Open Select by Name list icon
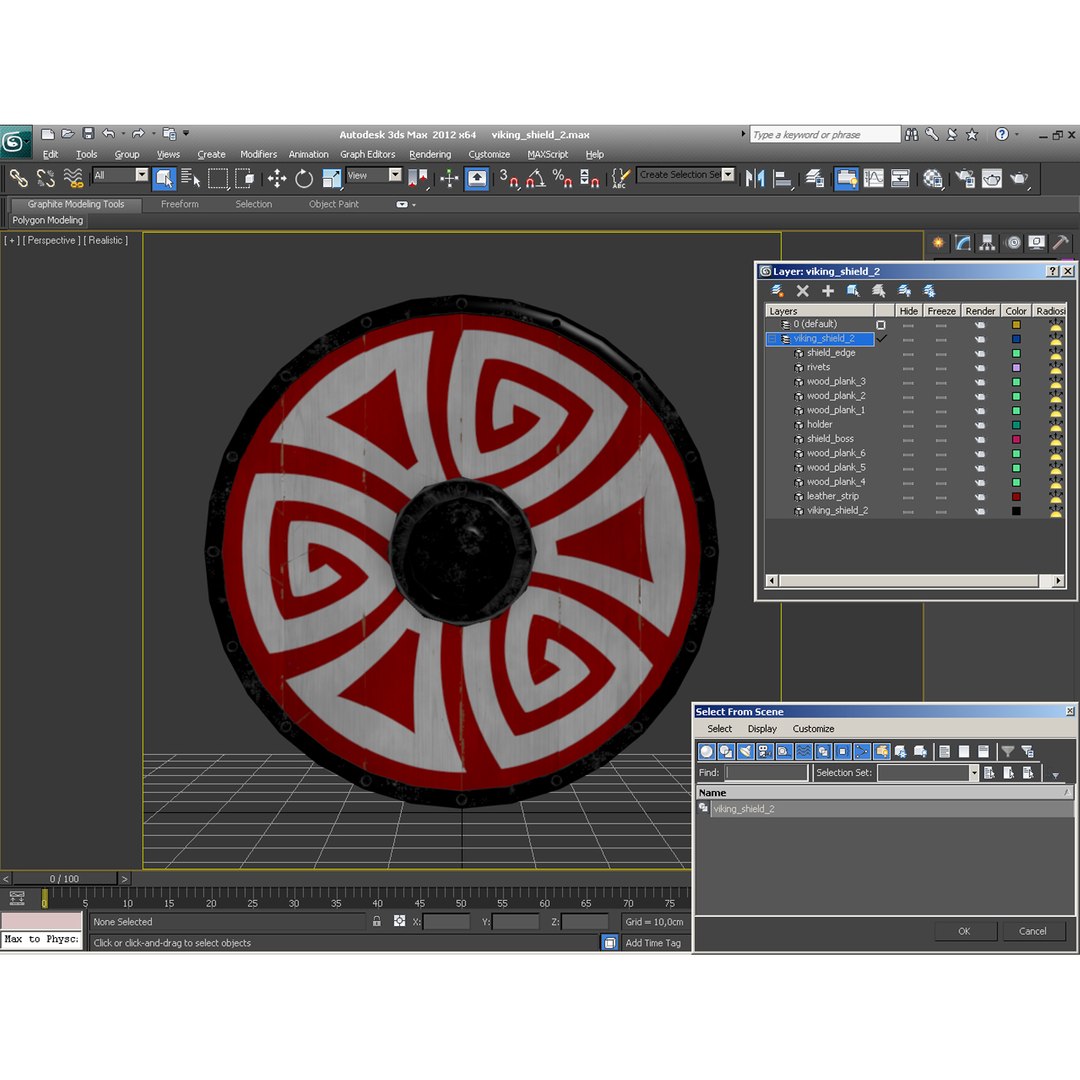 point(191,179)
